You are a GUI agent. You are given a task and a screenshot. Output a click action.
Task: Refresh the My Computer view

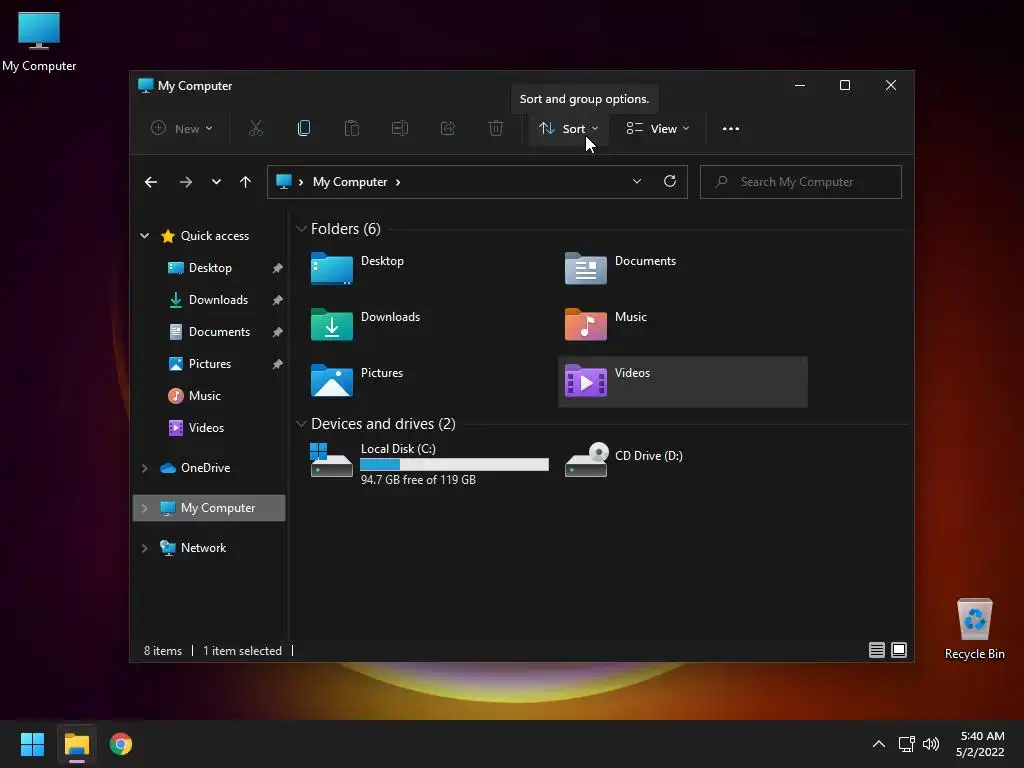point(669,182)
